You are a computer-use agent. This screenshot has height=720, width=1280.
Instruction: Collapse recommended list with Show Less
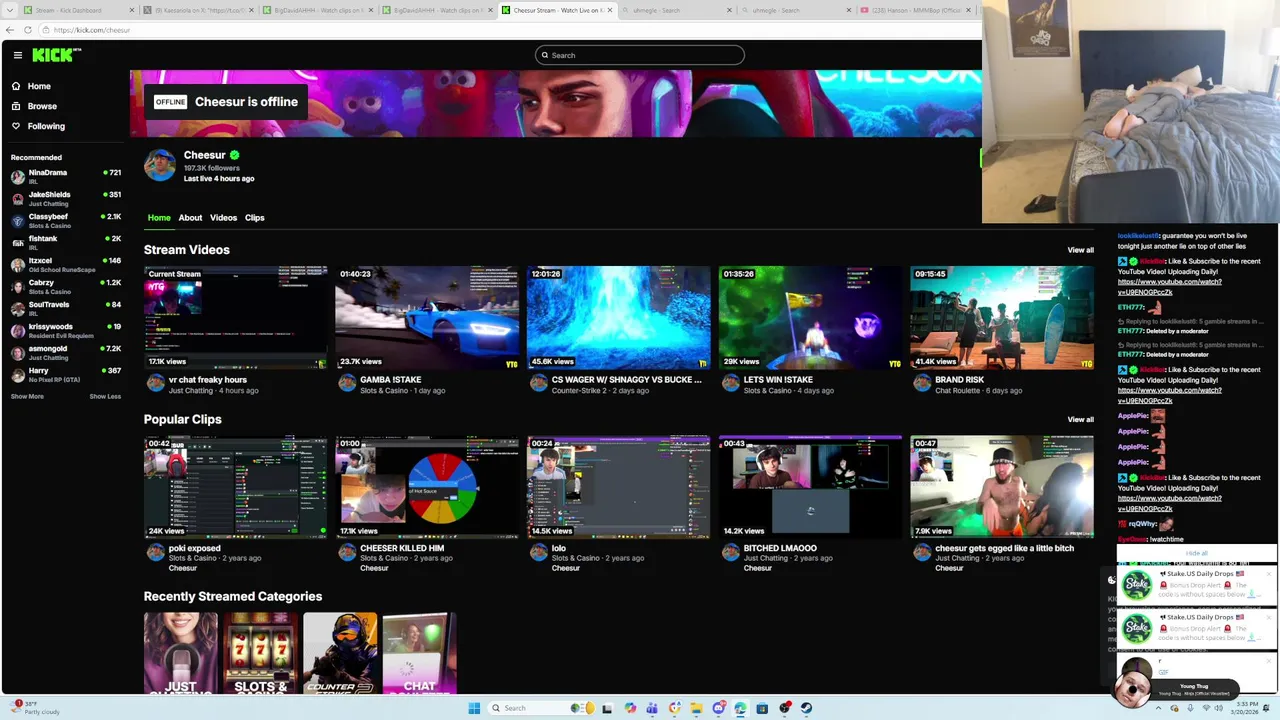pos(105,396)
